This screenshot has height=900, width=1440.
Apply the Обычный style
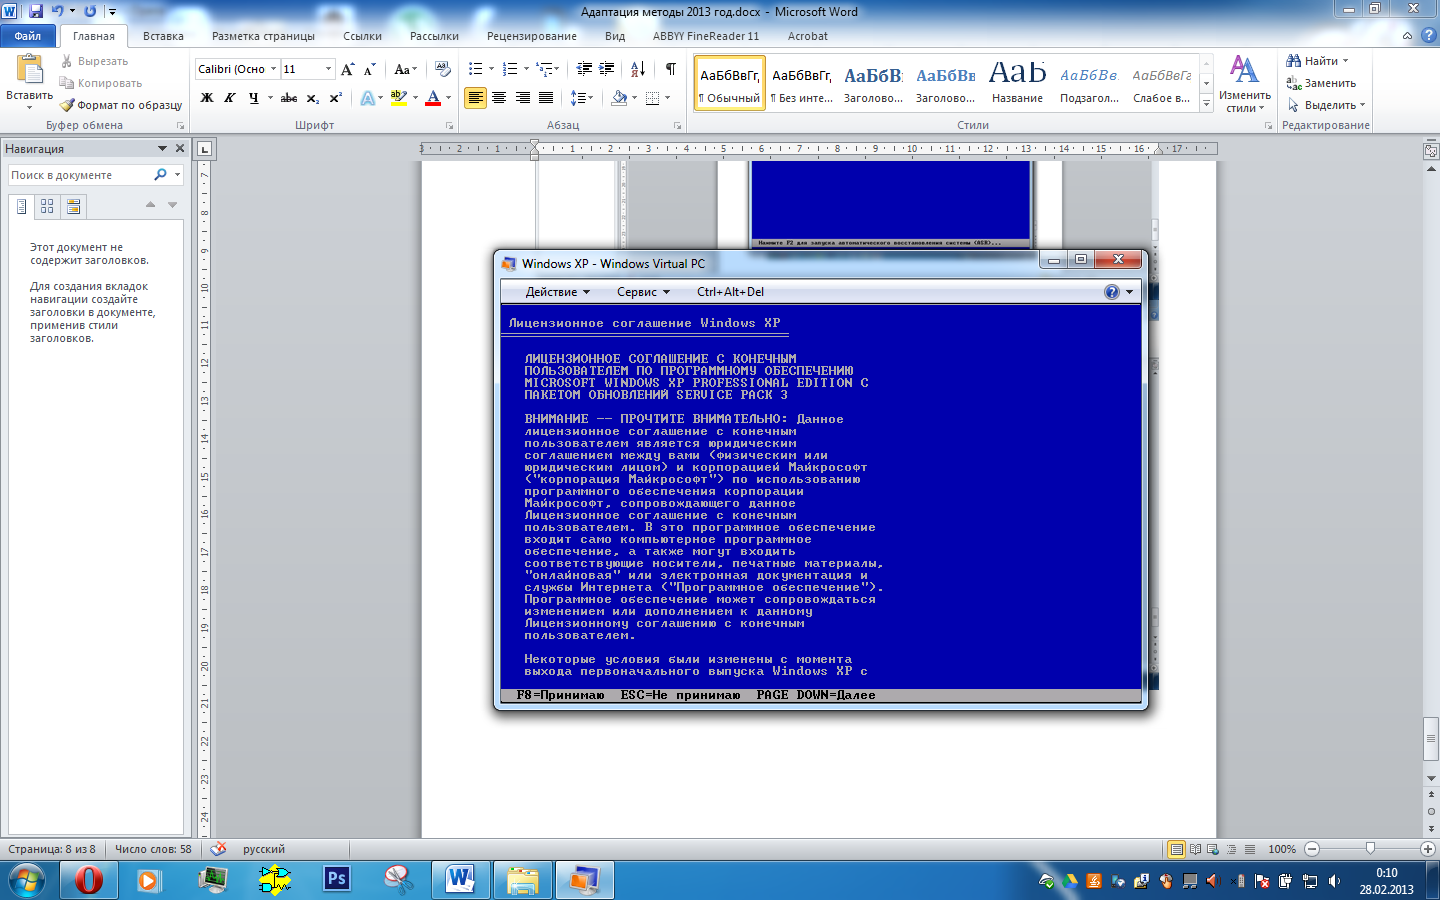pyautogui.click(x=730, y=83)
